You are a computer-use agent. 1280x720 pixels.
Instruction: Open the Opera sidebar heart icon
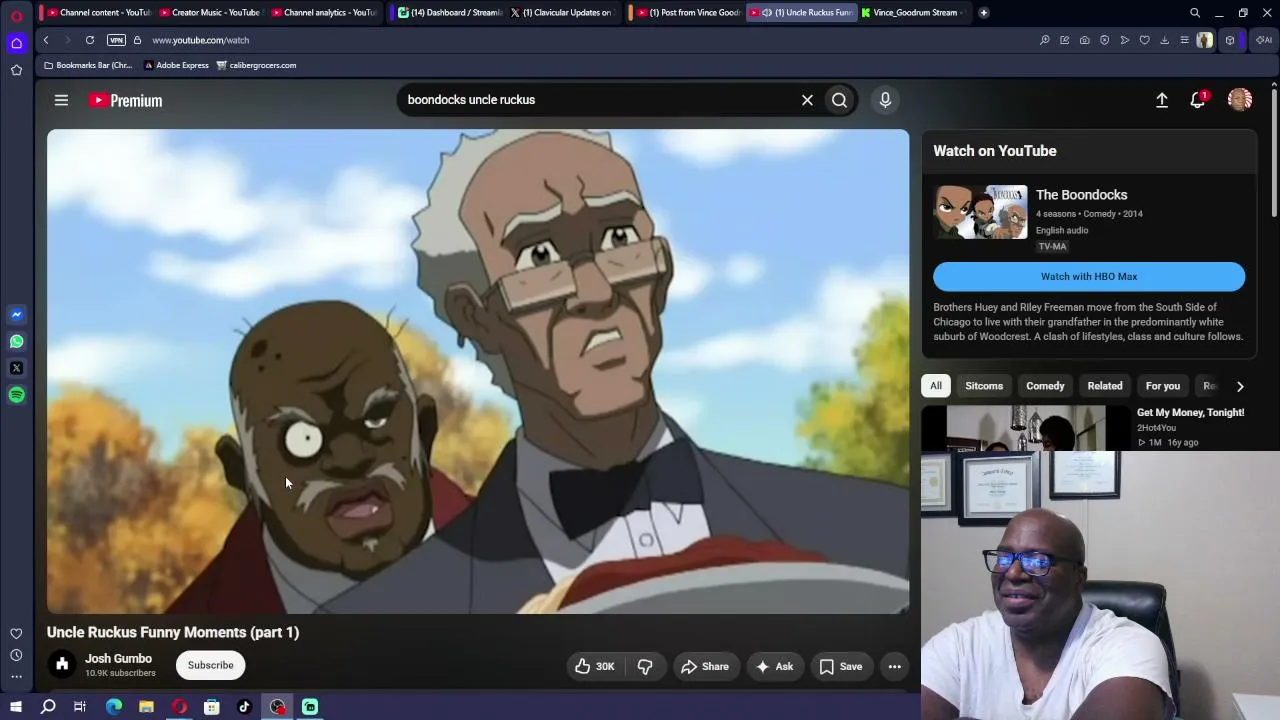[16, 634]
